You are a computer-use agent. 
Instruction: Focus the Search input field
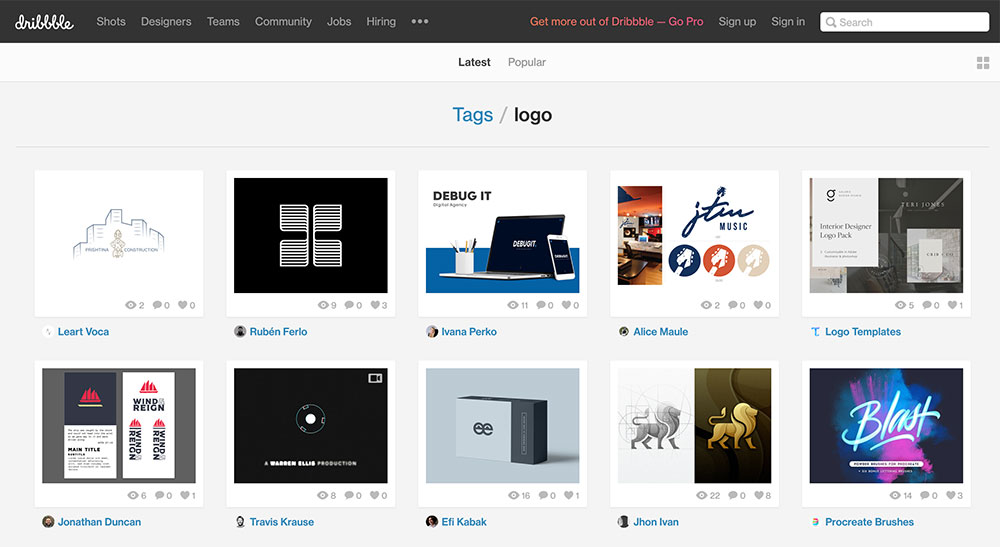[x=904, y=22]
